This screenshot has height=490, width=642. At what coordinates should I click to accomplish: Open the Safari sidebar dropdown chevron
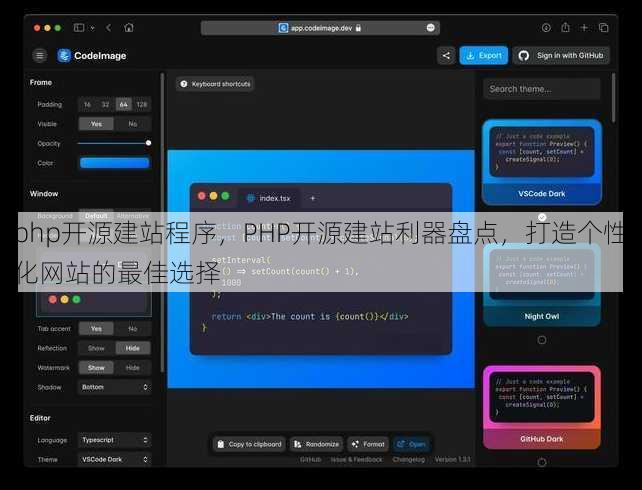pyautogui.click(x=93, y=28)
